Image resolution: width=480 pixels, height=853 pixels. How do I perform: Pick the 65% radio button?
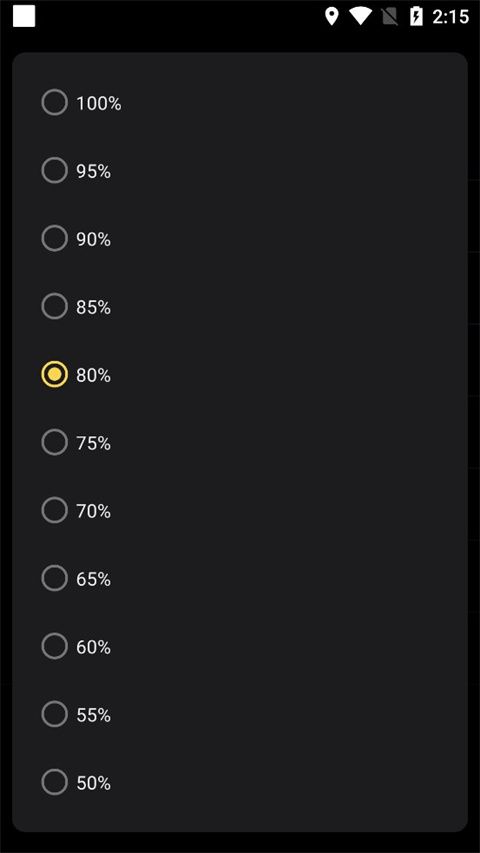[54, 579]
